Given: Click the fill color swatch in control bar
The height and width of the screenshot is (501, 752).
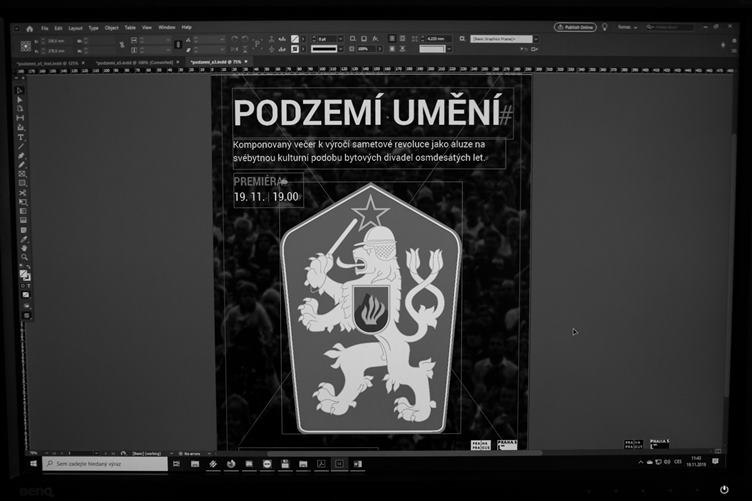Looking at the screenshot, I should [x=295, y=39].
